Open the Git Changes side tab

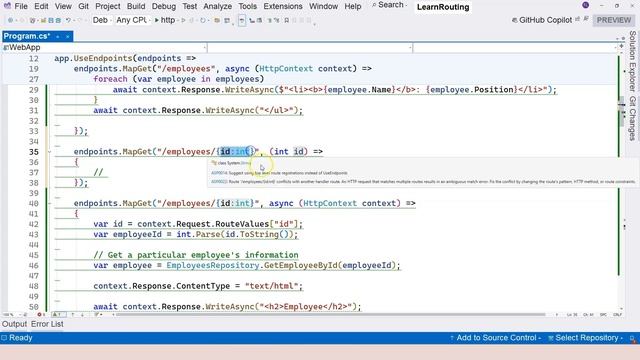(633, 118)
